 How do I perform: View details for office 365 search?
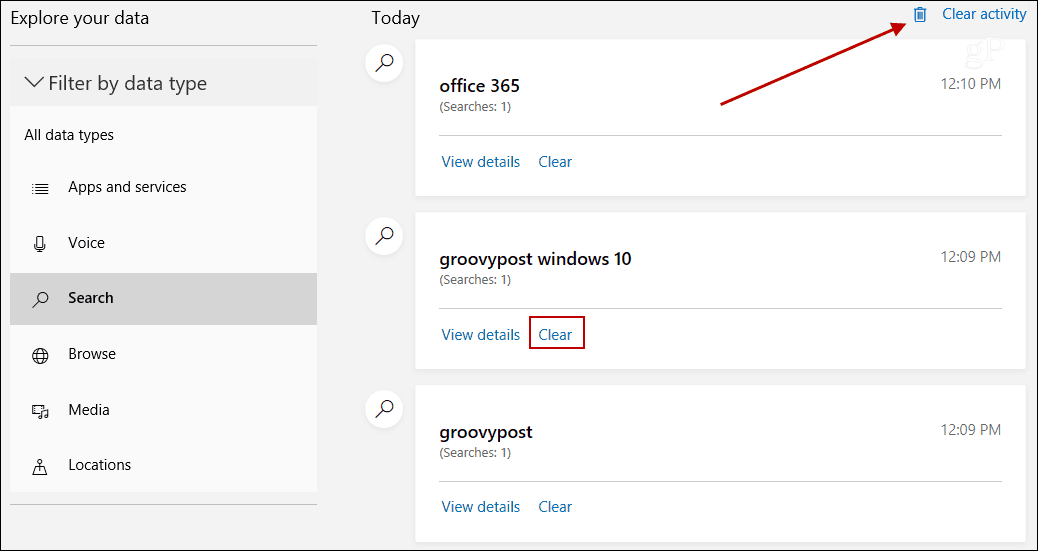481,162
